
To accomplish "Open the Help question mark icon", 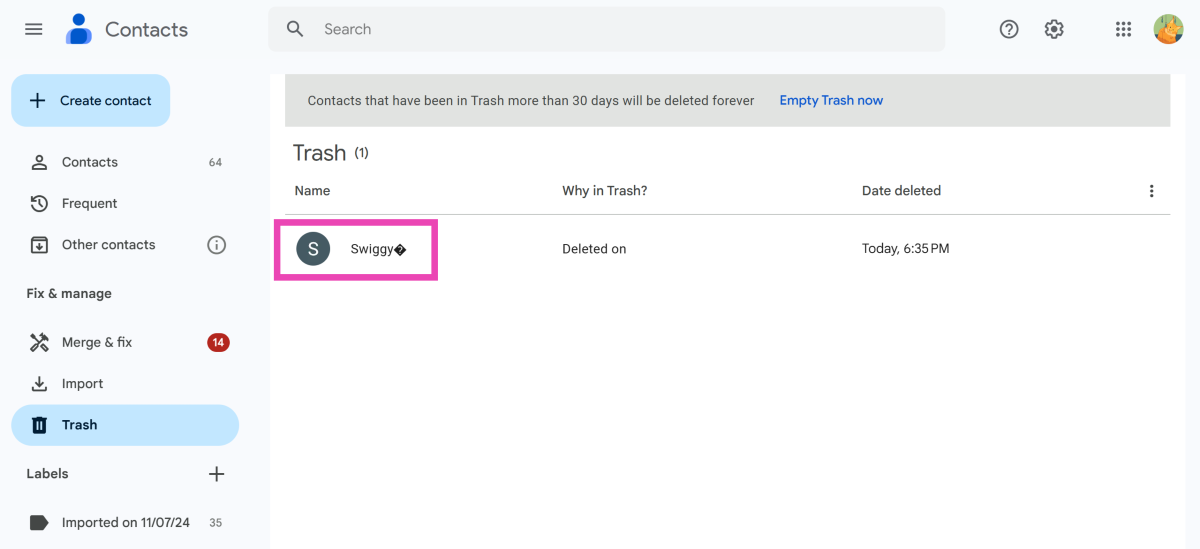I will click(1009, 29).
